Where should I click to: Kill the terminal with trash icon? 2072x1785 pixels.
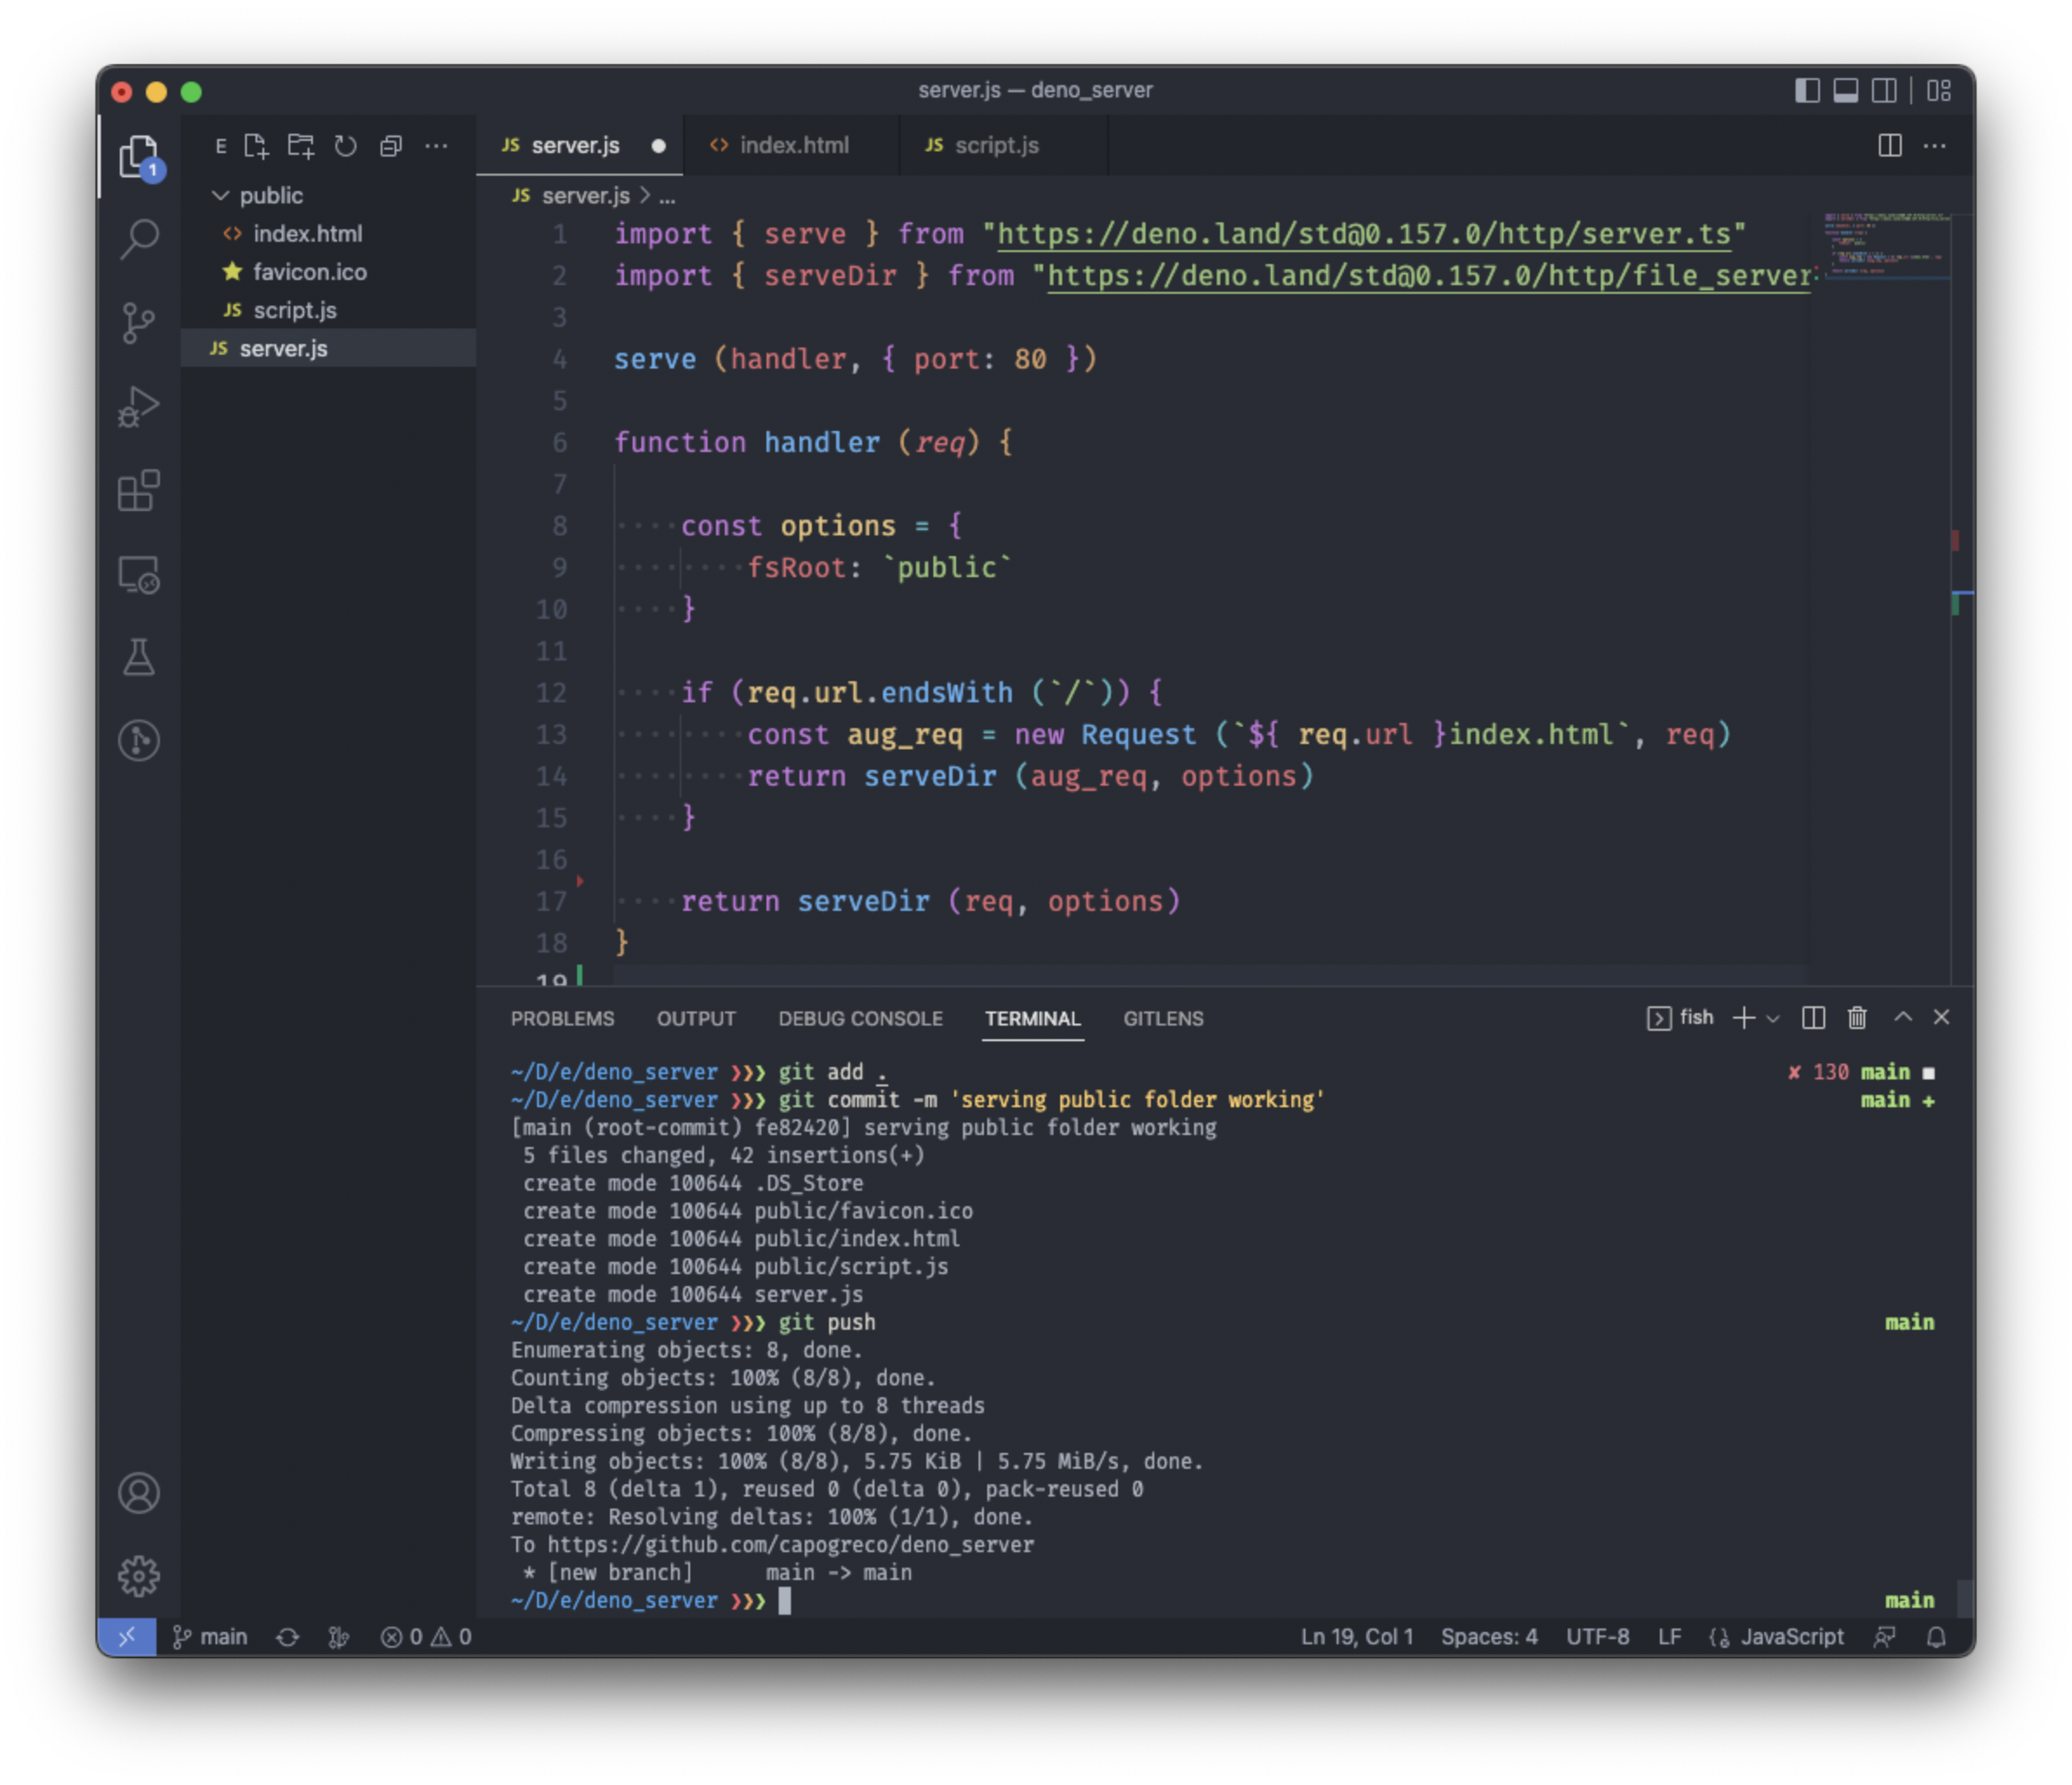(1858, 1018)
